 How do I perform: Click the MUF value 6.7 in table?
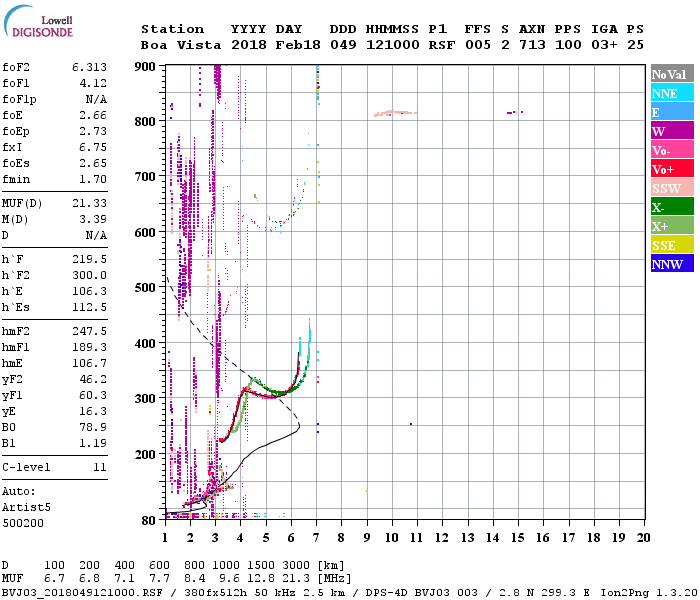tap(54, 579)
